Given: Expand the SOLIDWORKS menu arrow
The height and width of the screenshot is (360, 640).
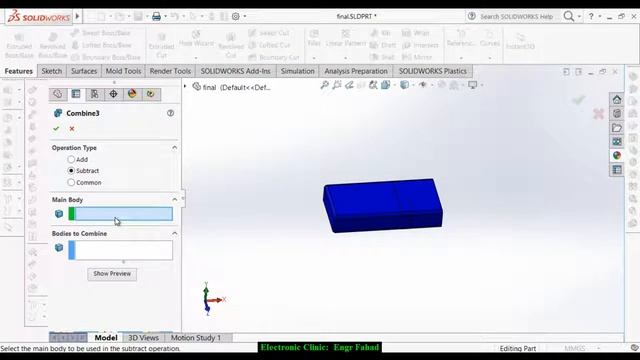Looking at the screenshot, I should [x=78, y=16].
